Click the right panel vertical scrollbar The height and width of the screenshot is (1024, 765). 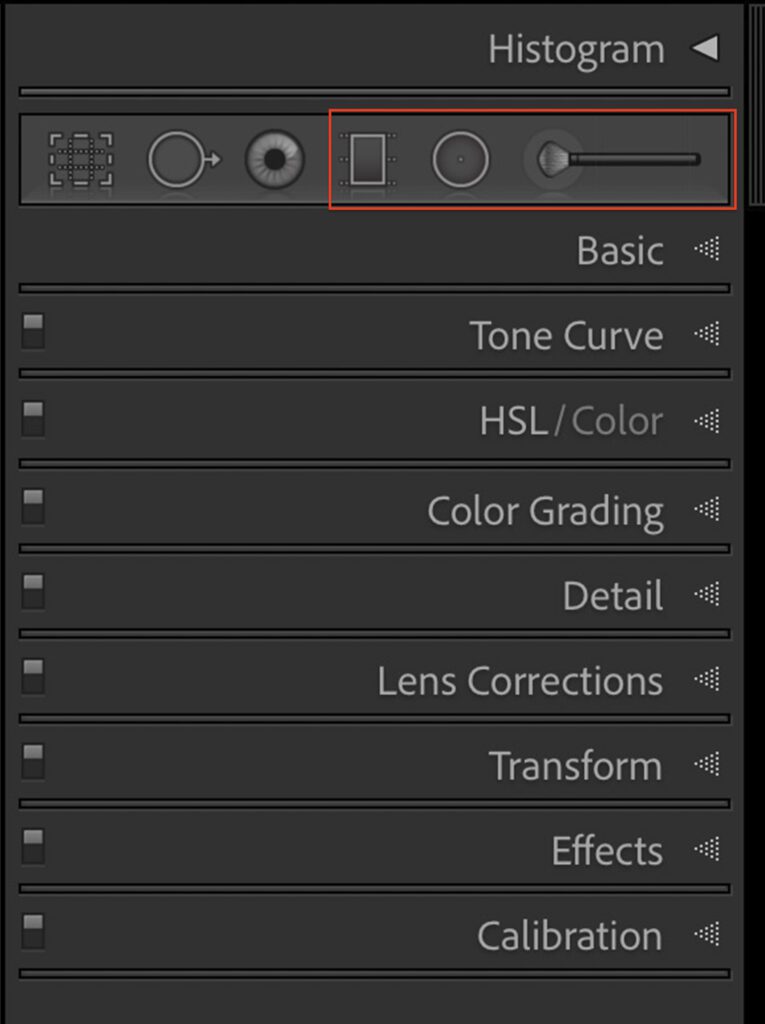pyautogui.click(x=755, y=100)
